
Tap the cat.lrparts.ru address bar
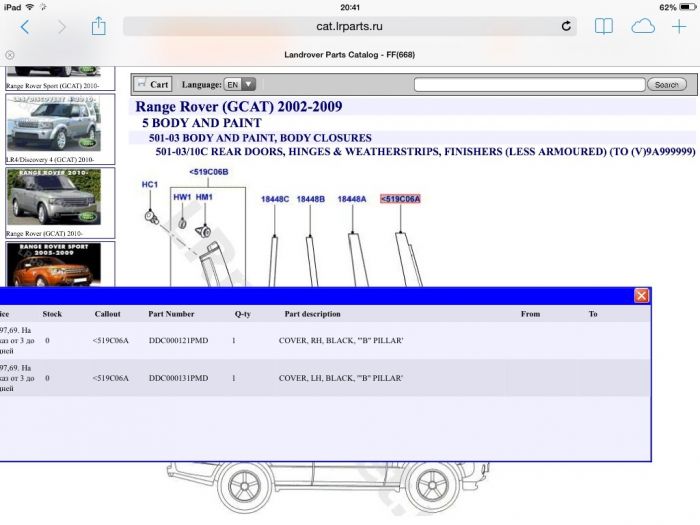pos(350,26)
